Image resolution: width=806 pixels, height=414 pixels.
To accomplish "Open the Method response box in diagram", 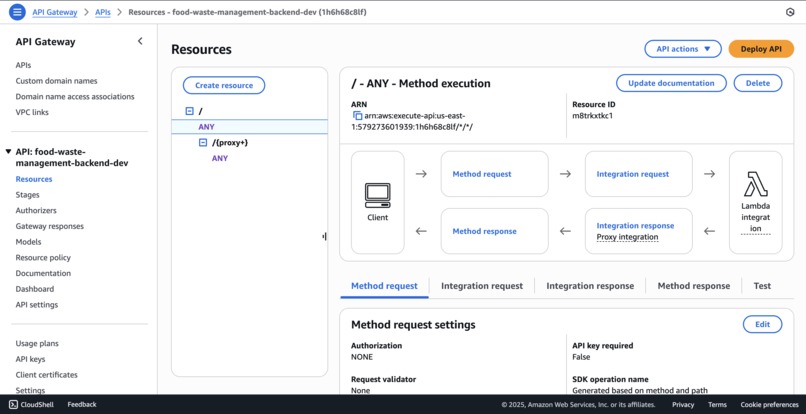I will (x=494, y=231).
